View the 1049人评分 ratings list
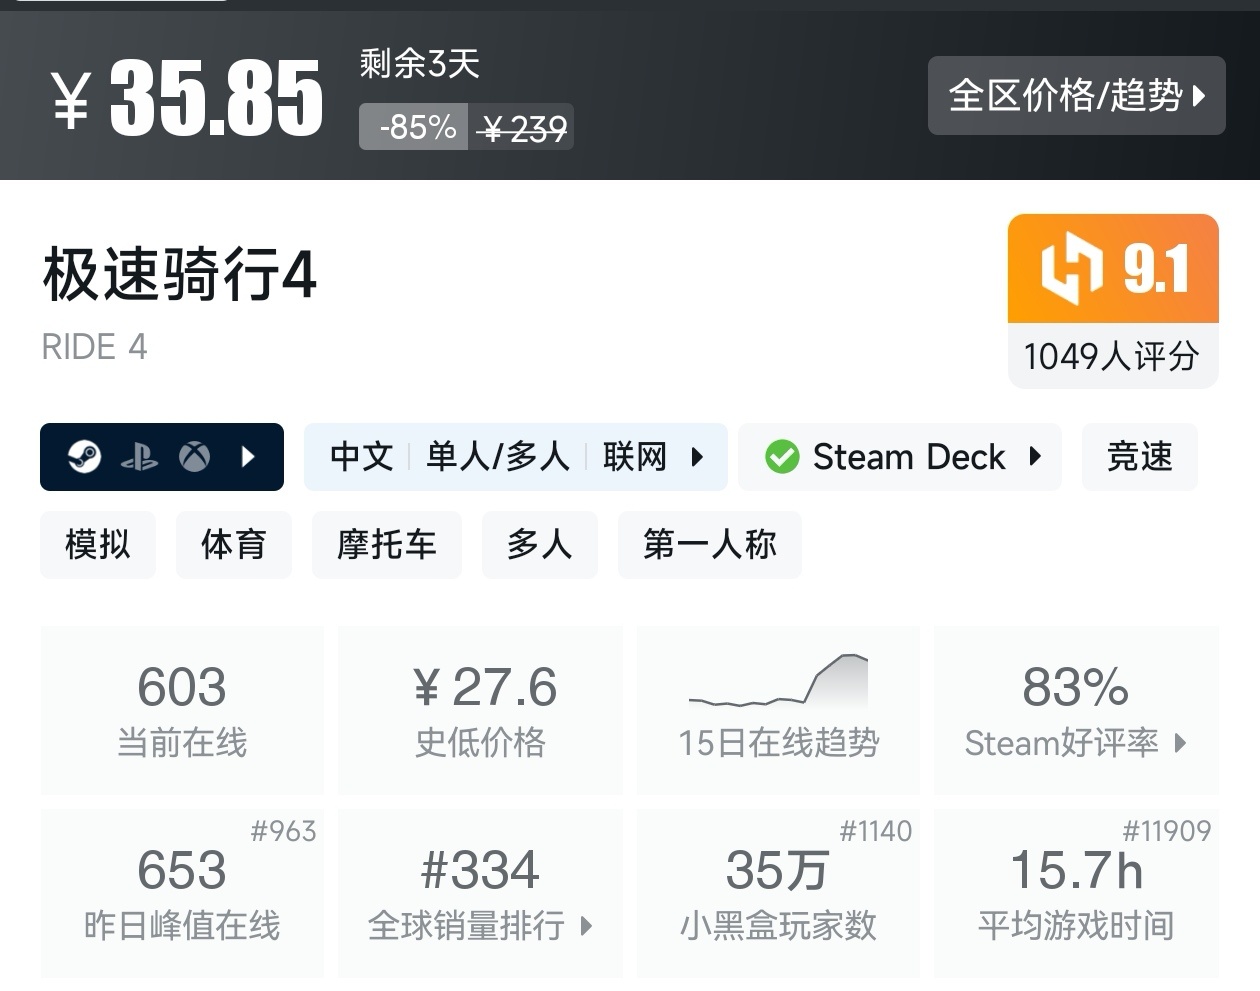Screen dimensions: 1260x991 1111,356
